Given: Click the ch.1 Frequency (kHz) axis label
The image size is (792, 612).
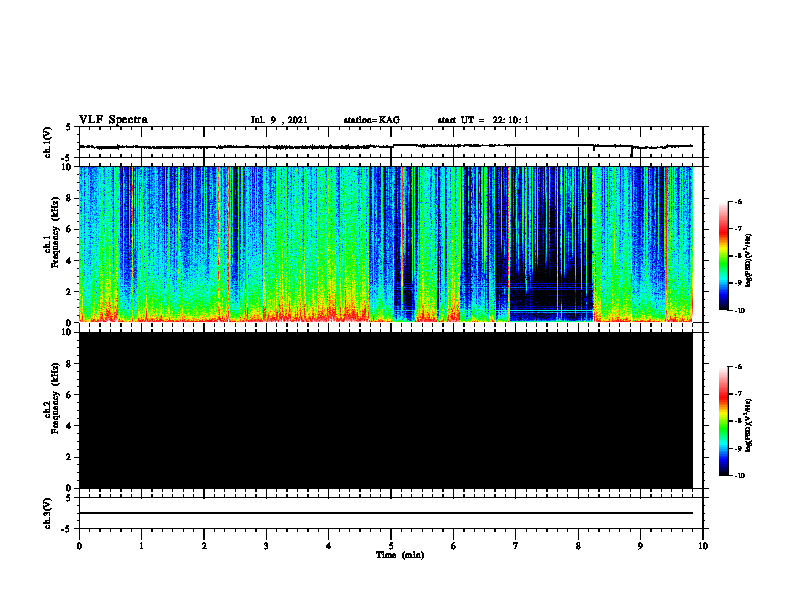Looking at the screenshot, I should (x=52, y=233).
